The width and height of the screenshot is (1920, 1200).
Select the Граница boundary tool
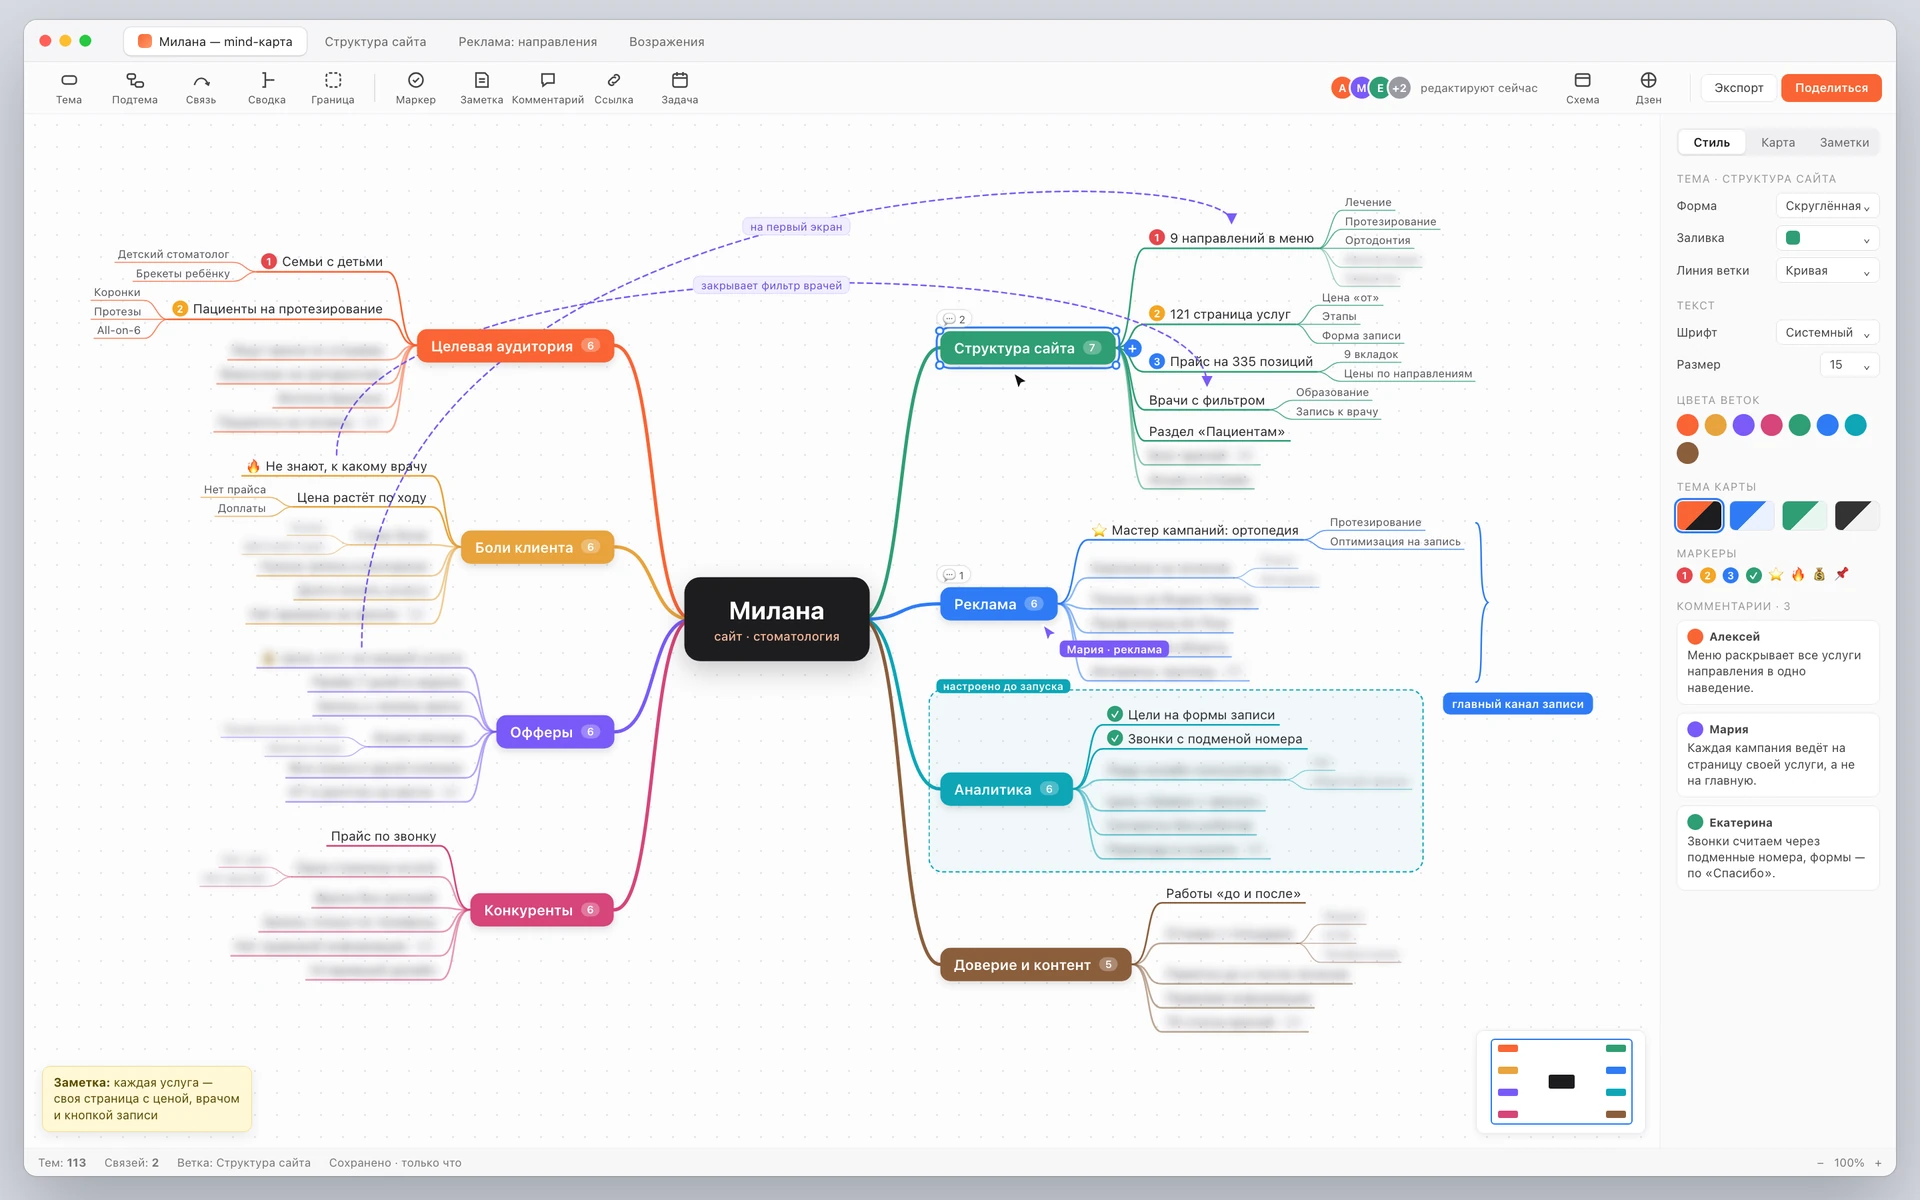(x=333, y=88)
